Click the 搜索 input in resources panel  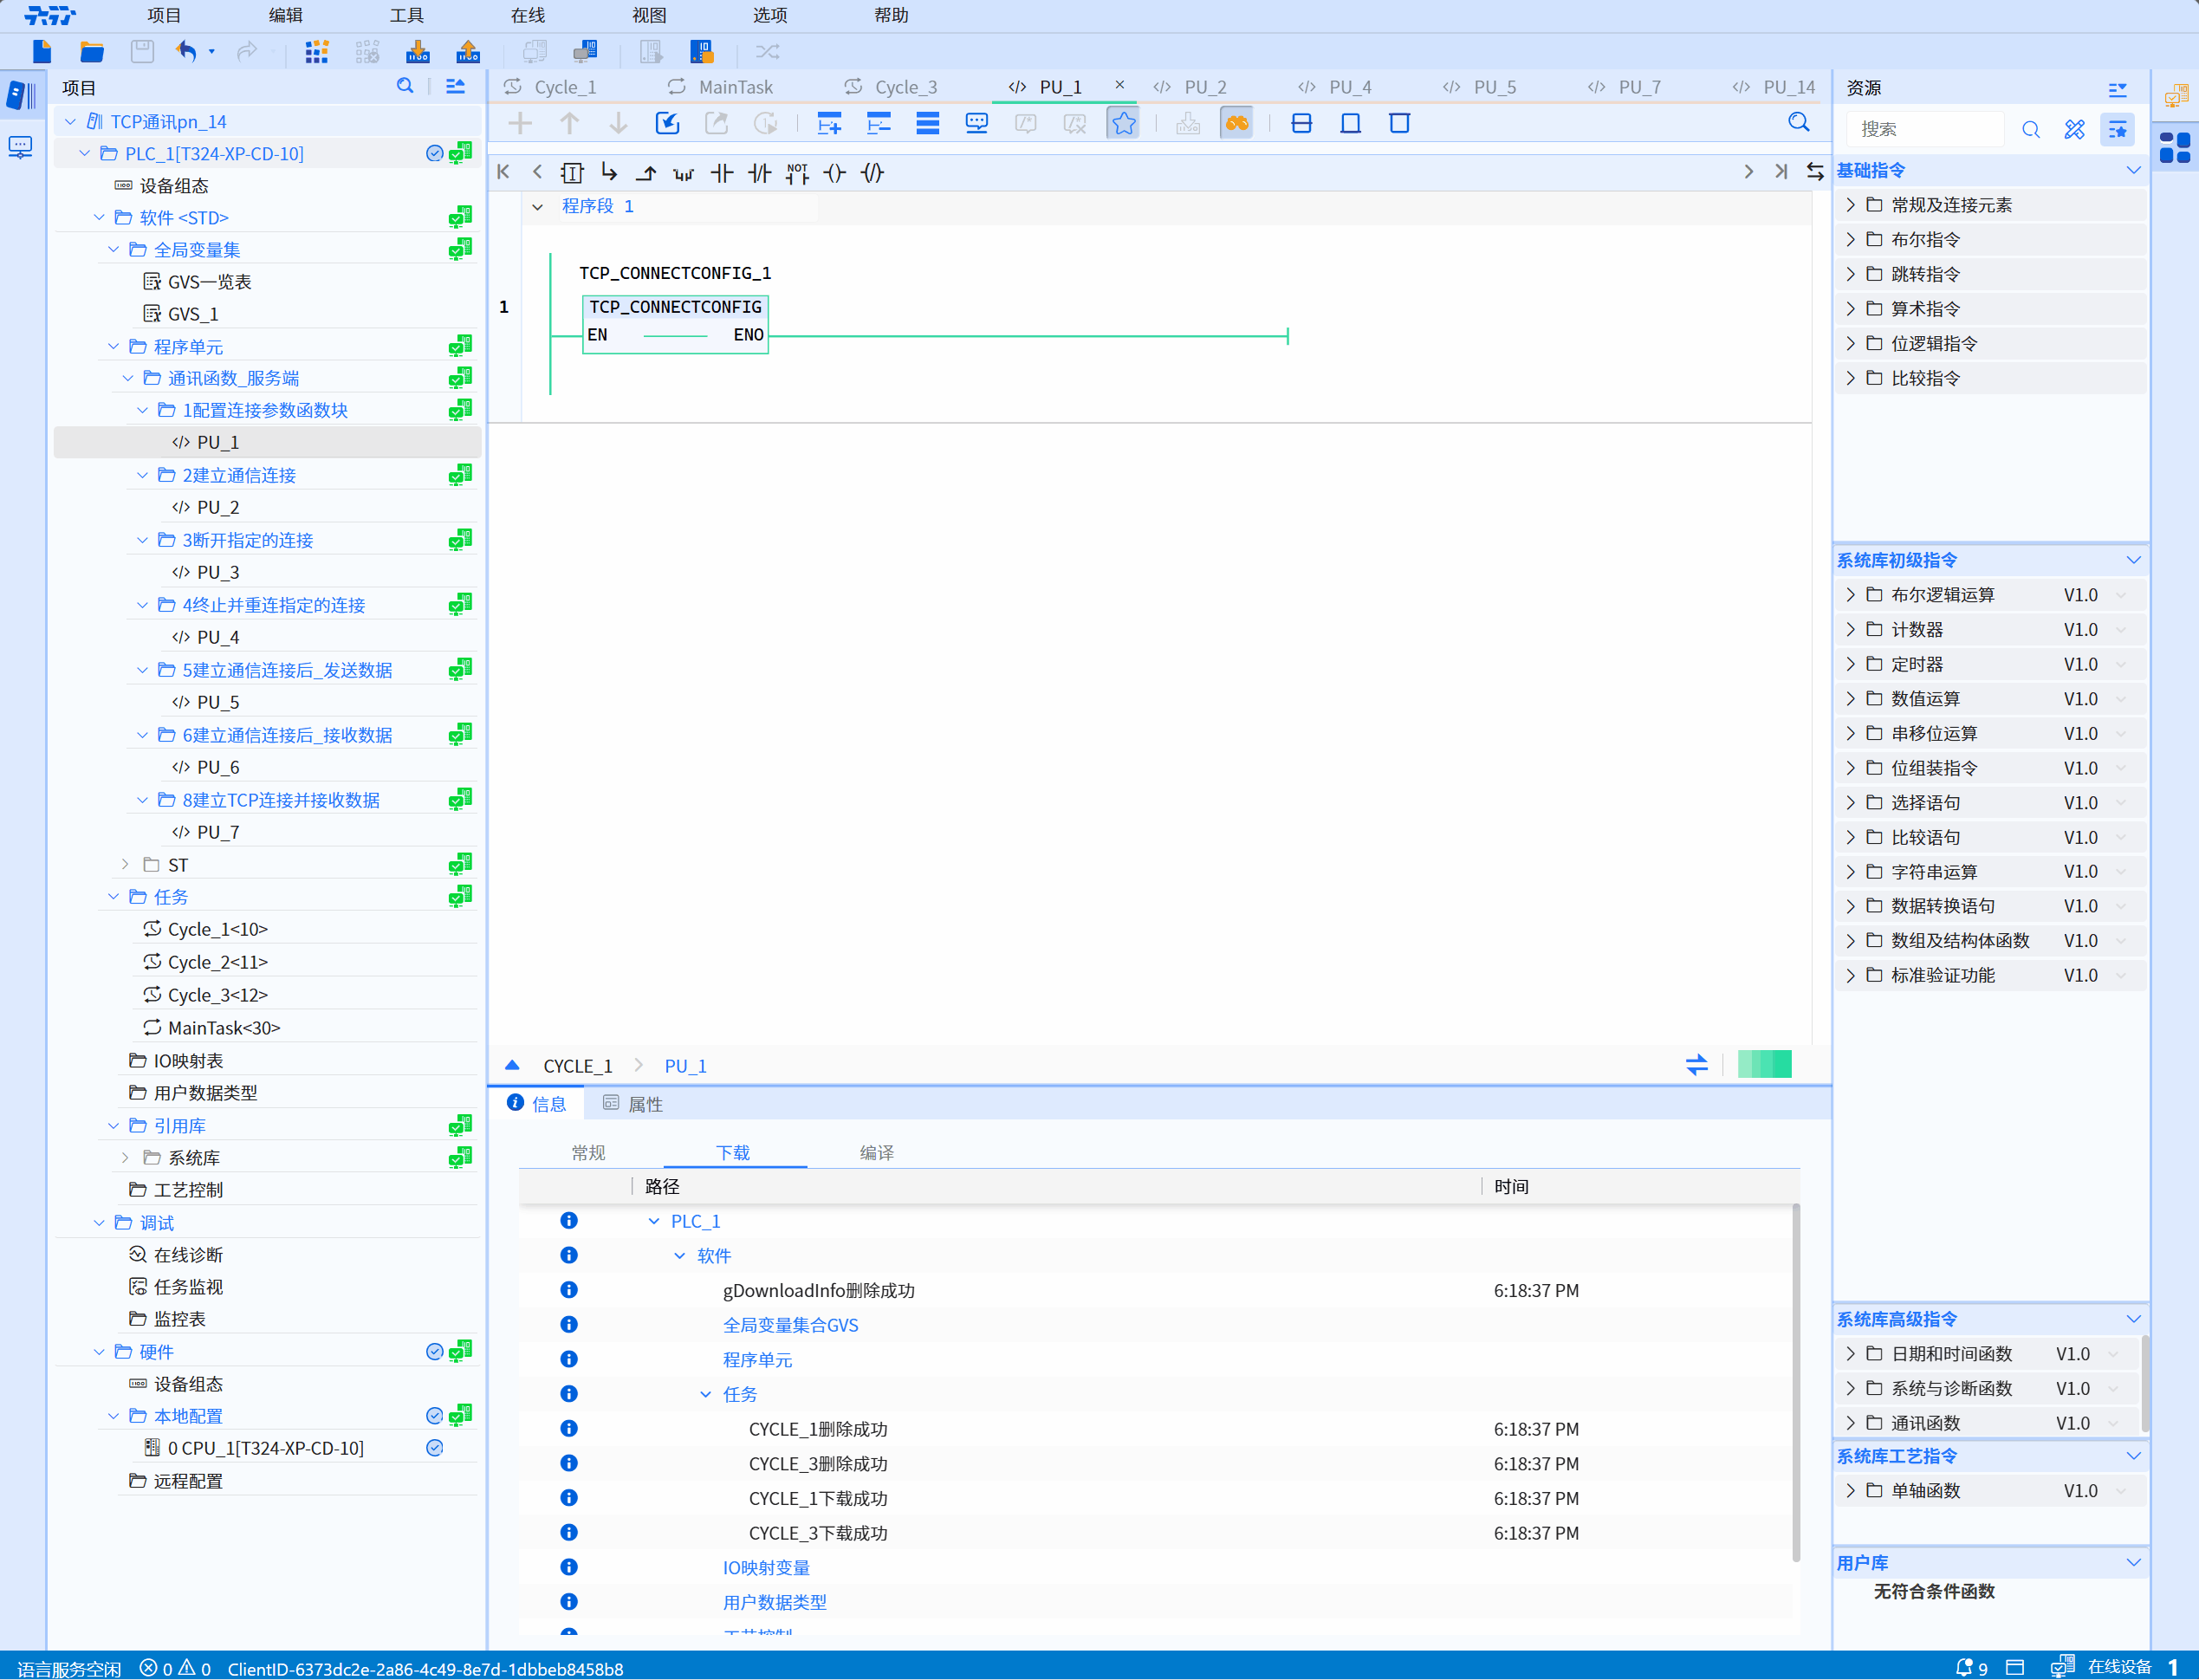point(1925,129)
